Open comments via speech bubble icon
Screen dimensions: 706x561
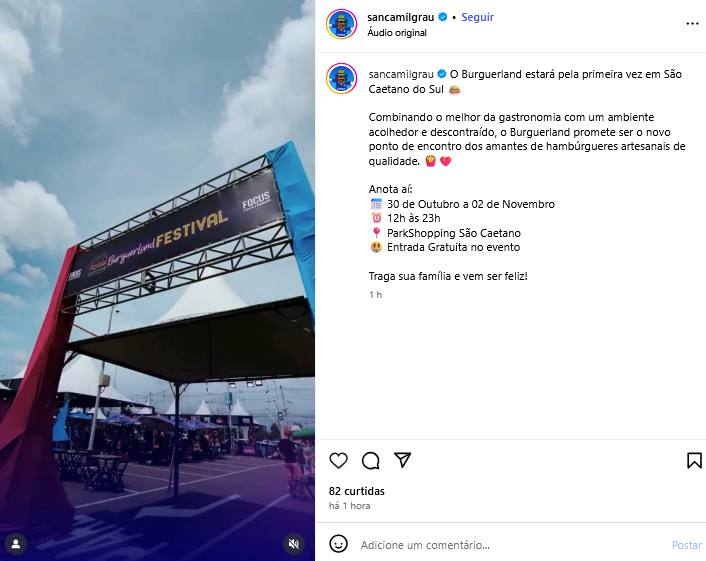pyautogui.click(x=371, y=461)
